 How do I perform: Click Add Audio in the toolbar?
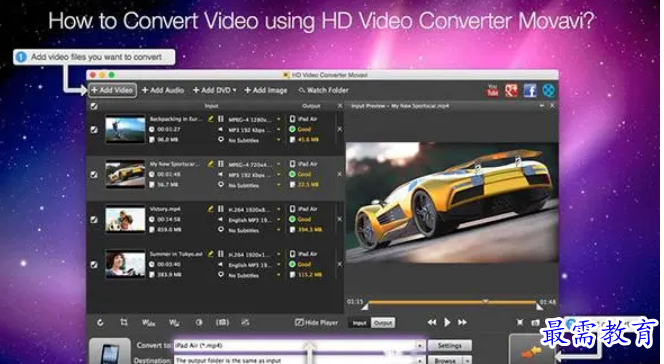(x=163, y=90)
